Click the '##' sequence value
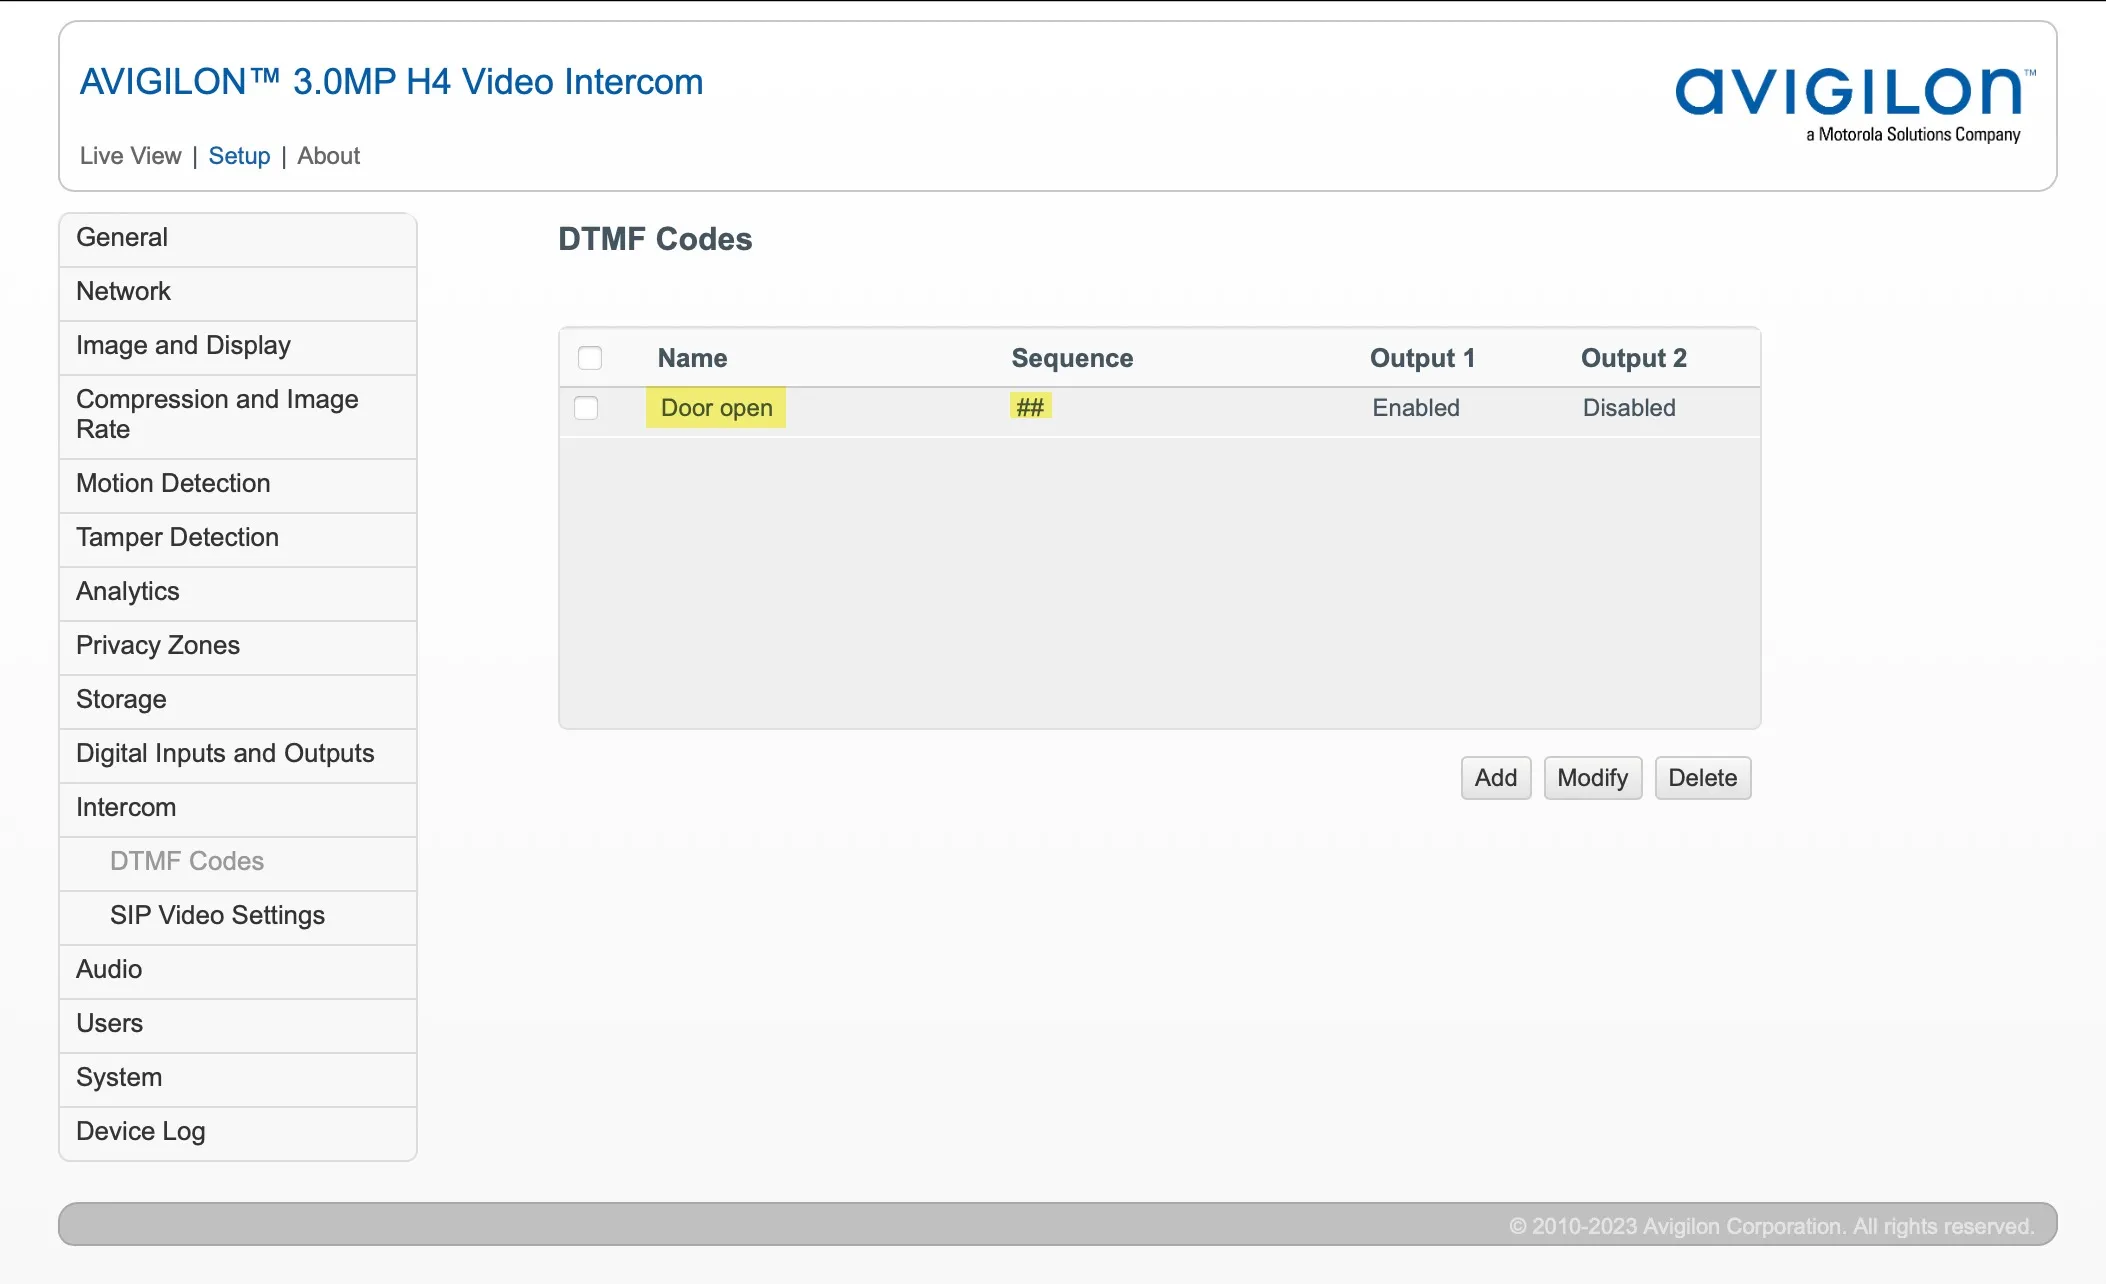The height and width of the screenshot is (1284, 2106). pos(1030,407)
